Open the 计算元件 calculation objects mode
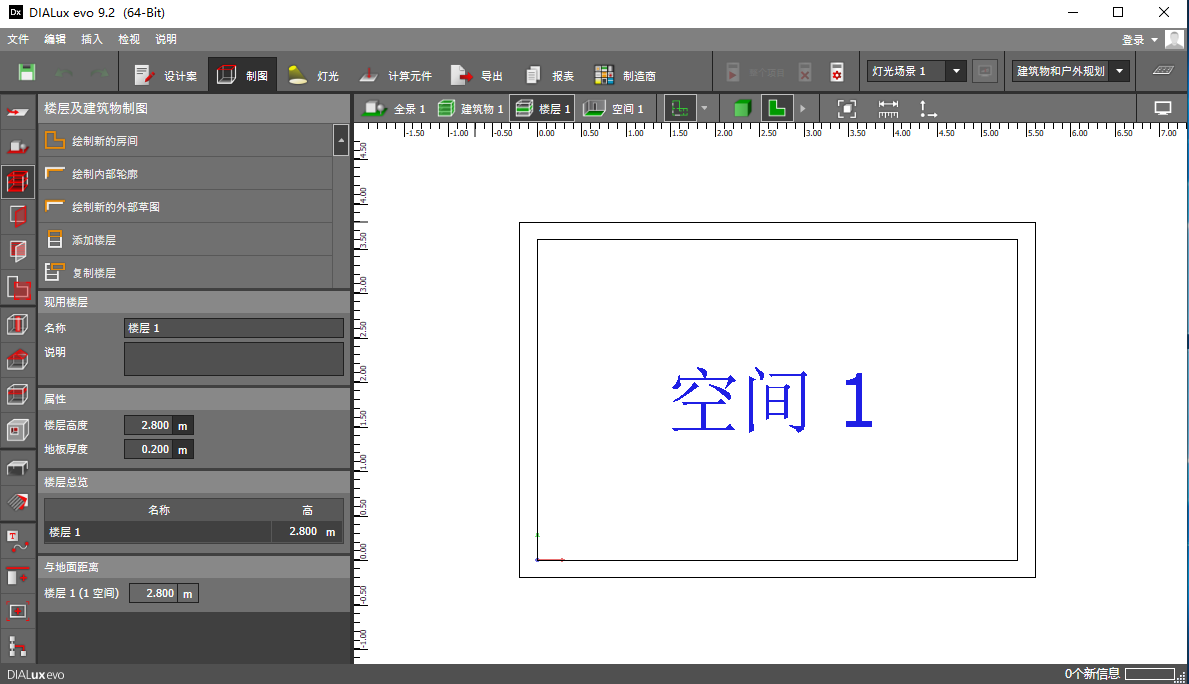The image size is (1189, 684). [x=395, y=75]
